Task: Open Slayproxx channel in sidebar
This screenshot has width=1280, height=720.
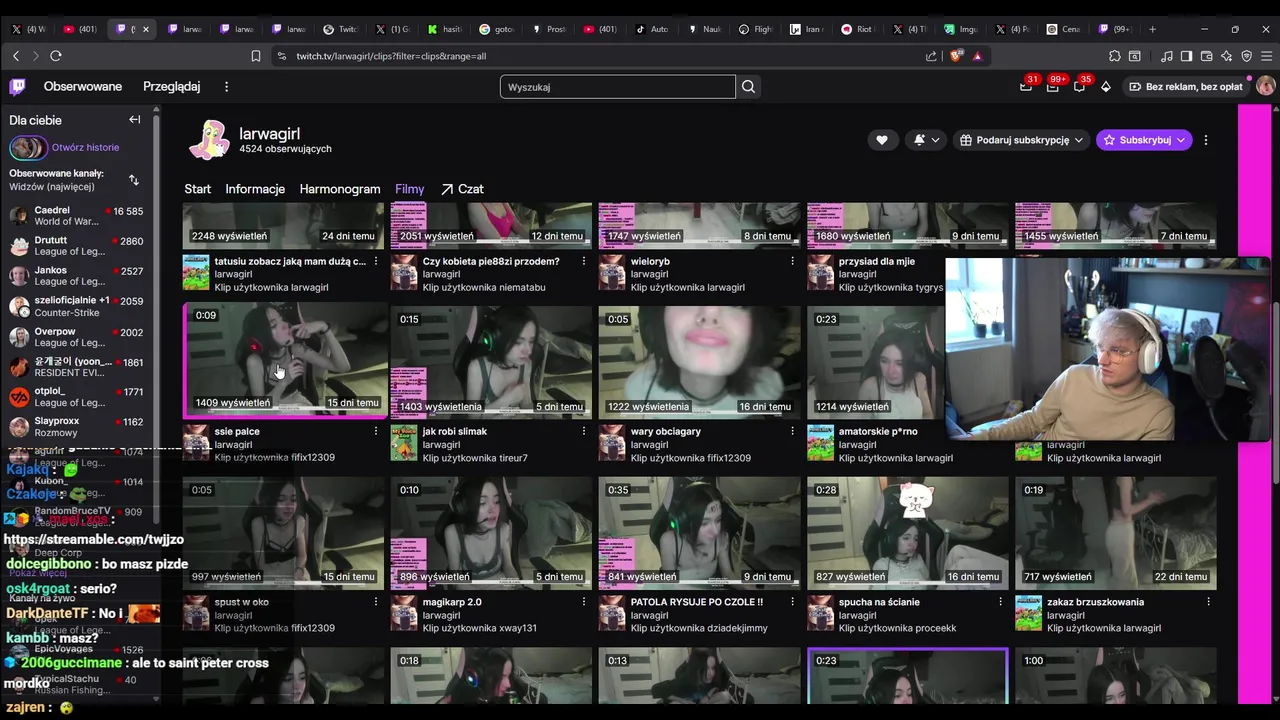Action: pos(76,427)
